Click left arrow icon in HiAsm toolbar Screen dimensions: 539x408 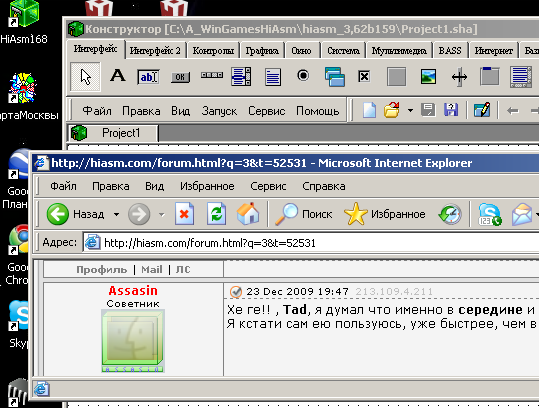pyautogui.click(x=513, y=111)
